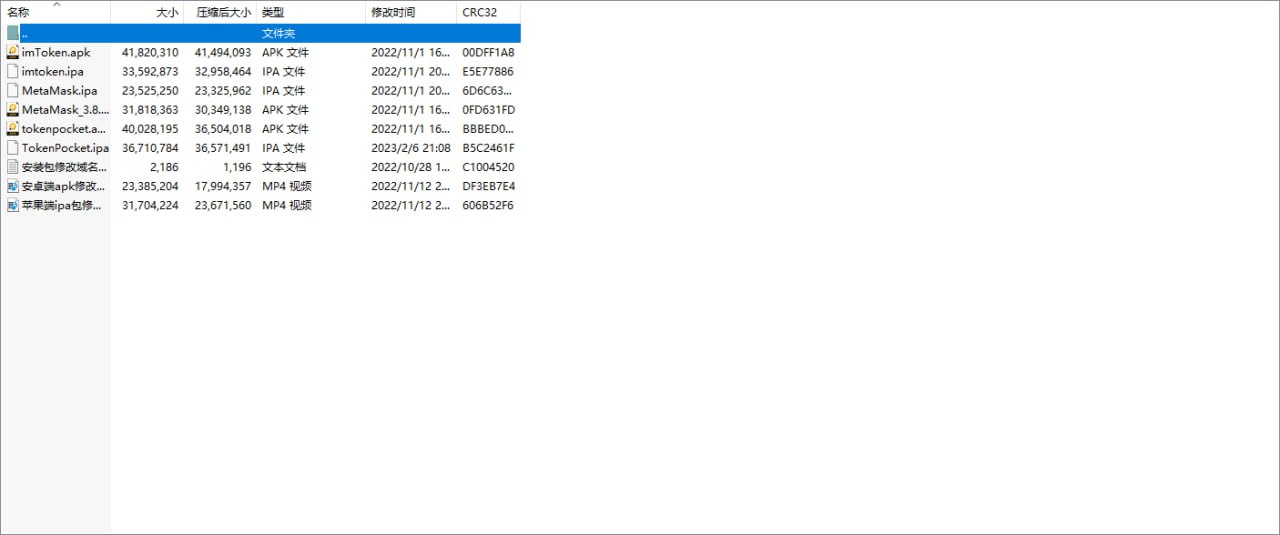Sort the list by the 名称 column

18,13
